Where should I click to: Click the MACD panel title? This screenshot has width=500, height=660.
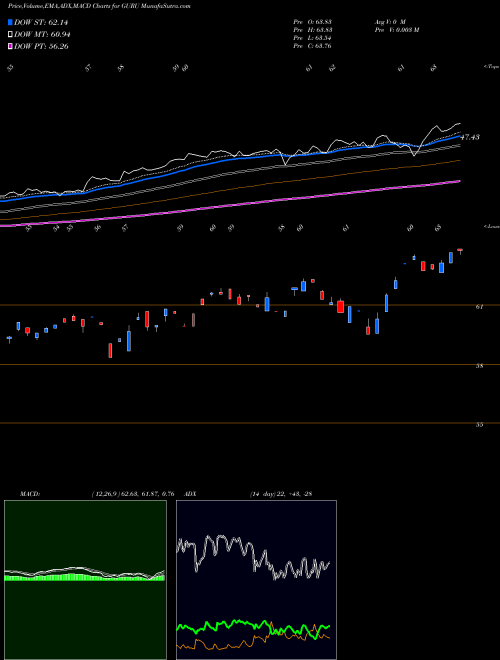pos(30,494)
